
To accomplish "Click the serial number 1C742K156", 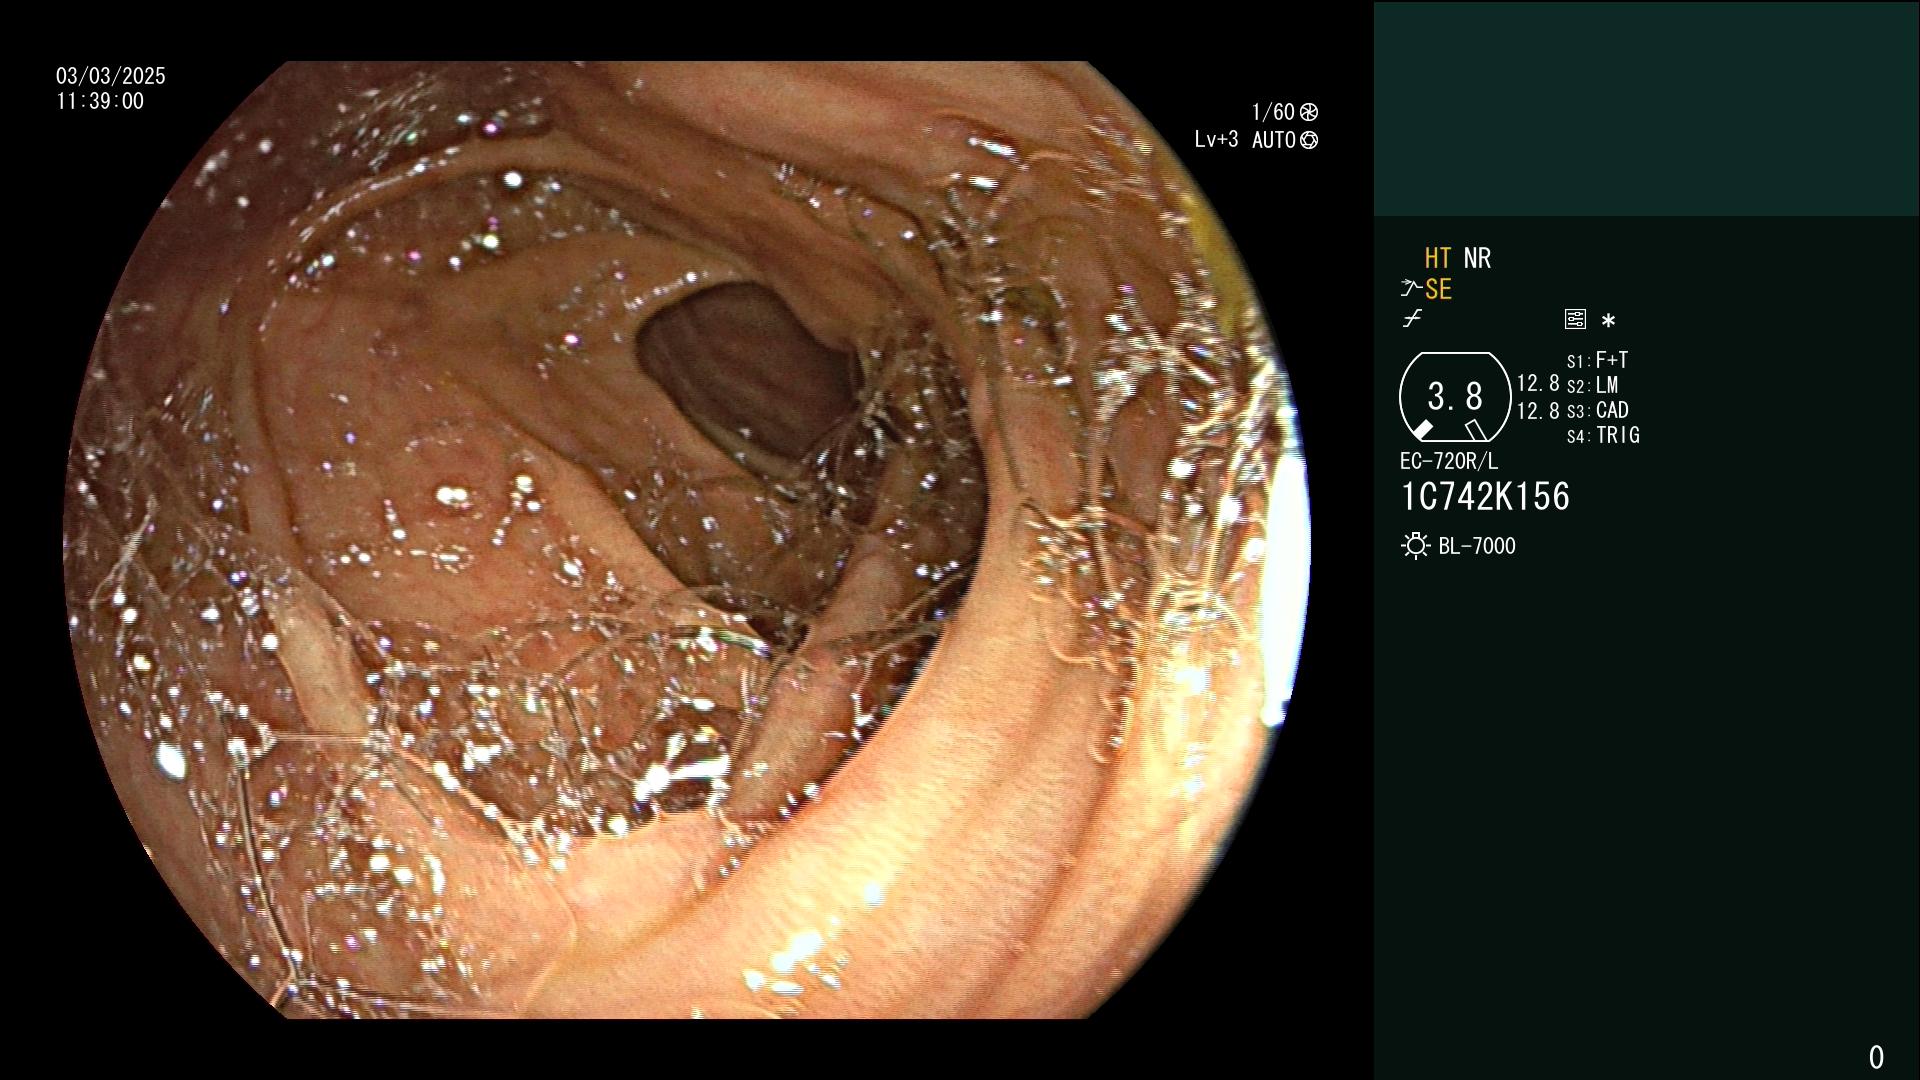I will [x=1485, y=496].
